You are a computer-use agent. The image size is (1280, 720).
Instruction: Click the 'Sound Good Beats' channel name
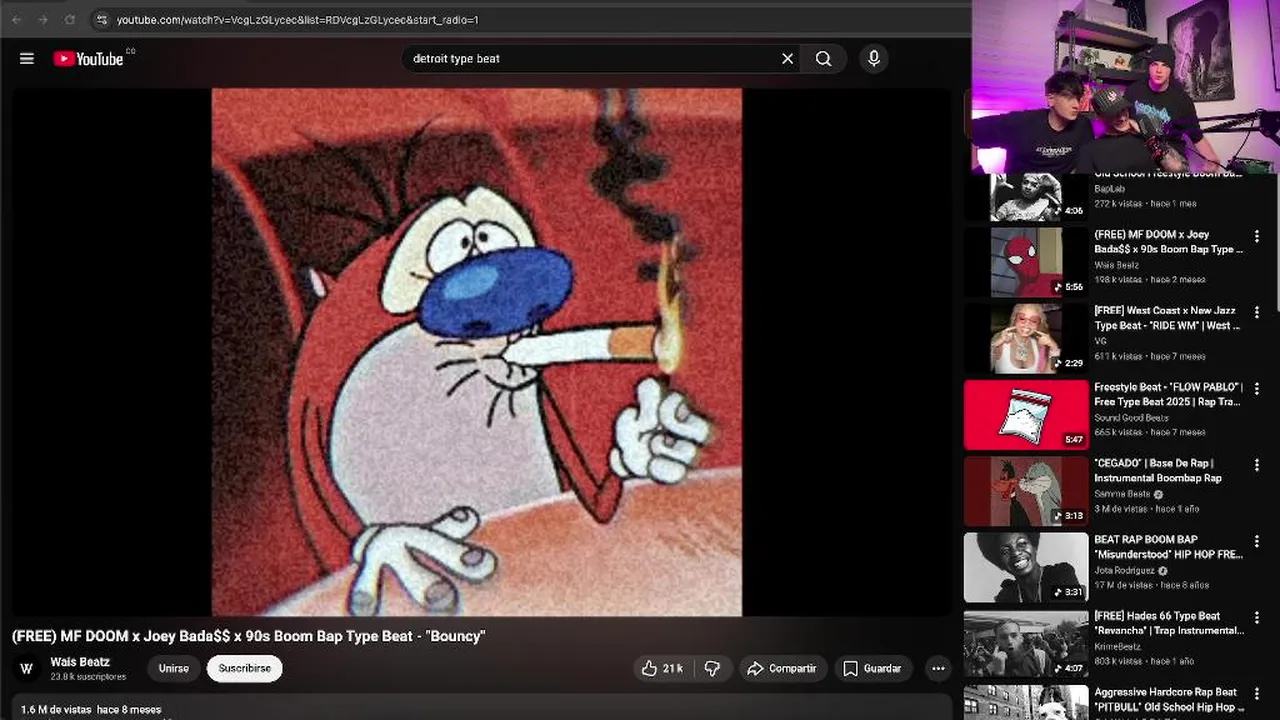[x=1131, y=418]
